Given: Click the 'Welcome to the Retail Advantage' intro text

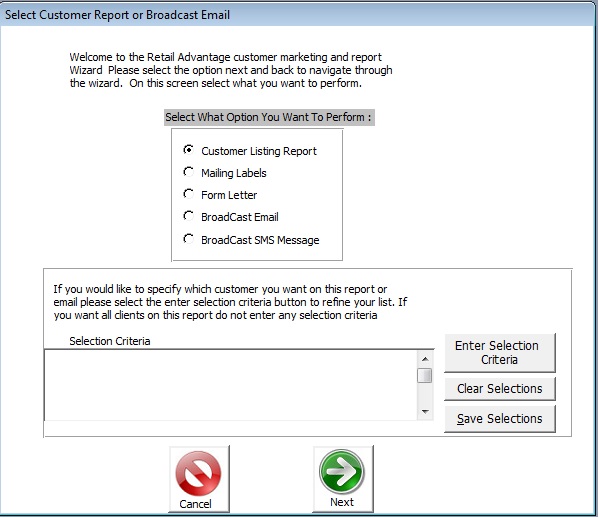Looking at the screenshot, I should tap(231, 70).
